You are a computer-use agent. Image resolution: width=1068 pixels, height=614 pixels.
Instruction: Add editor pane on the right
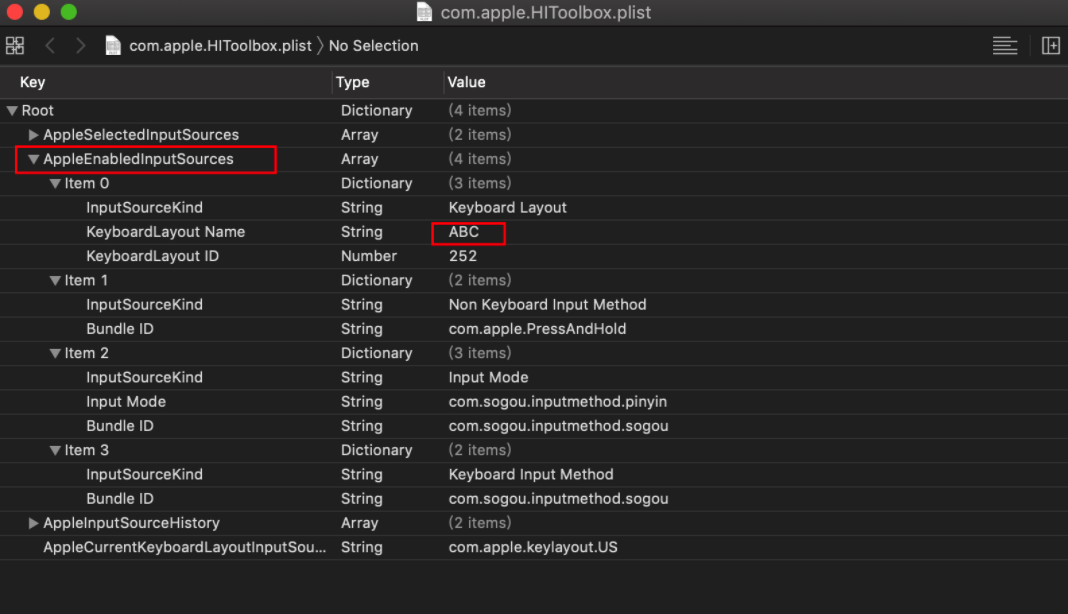(1050, 46)
